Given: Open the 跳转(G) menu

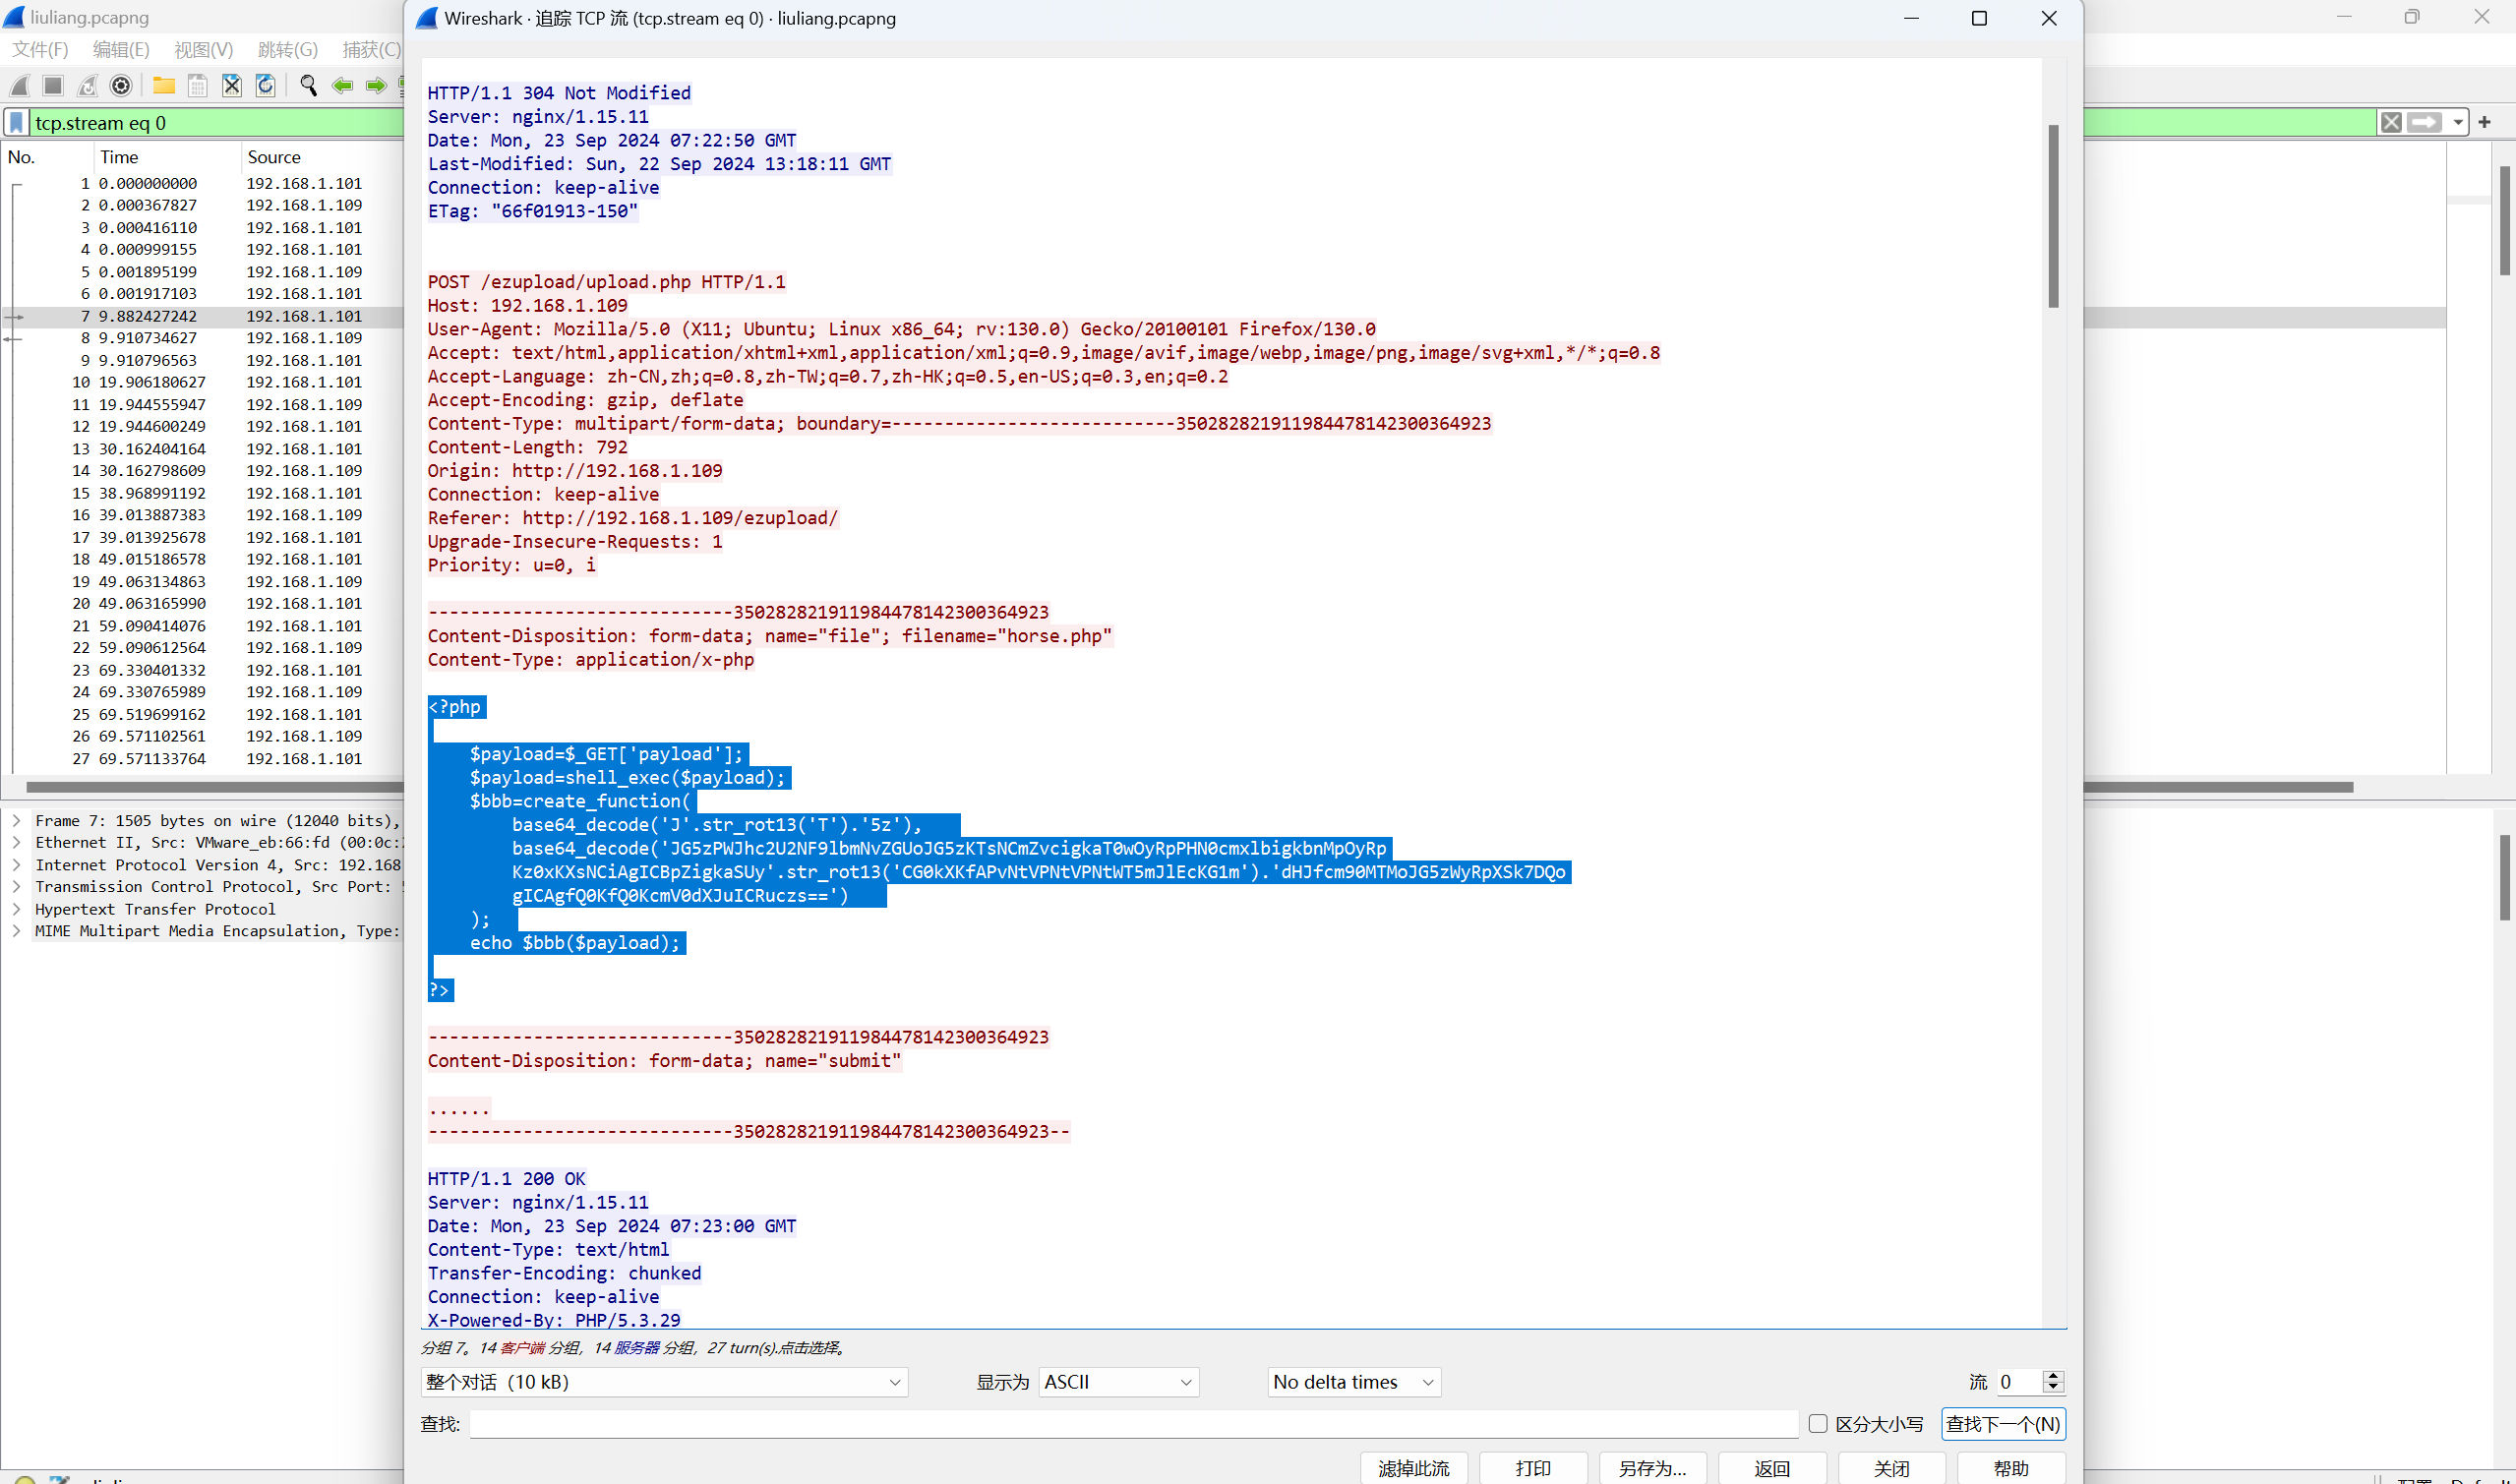Looking at the screenshot, I should (288, 49).
